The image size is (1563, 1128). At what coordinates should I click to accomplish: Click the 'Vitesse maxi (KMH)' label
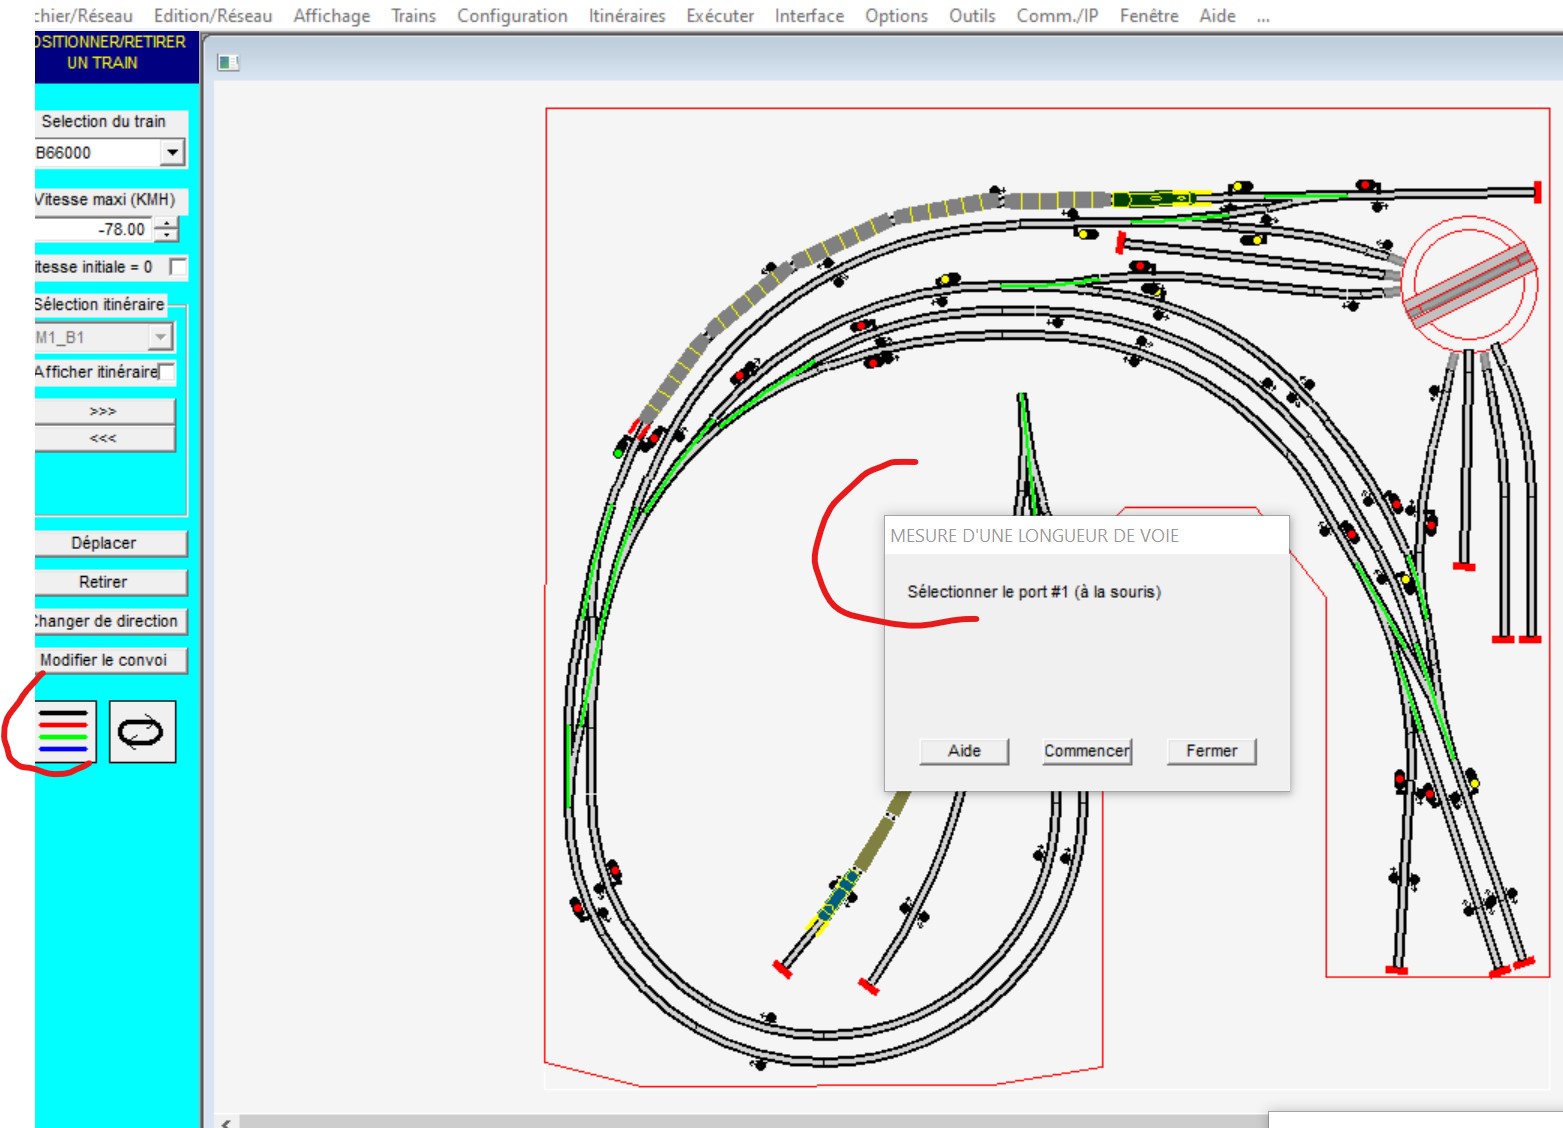click(x=105, y=199)
